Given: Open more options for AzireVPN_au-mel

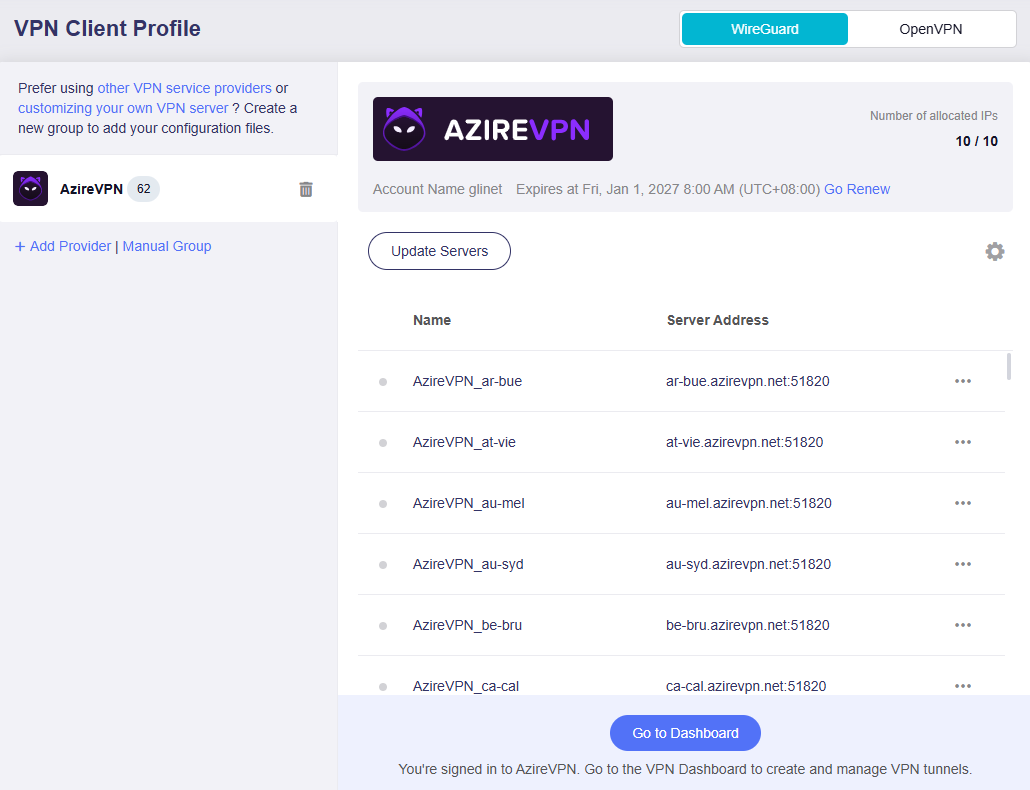Looking at the screenshot, I should 963,503.
